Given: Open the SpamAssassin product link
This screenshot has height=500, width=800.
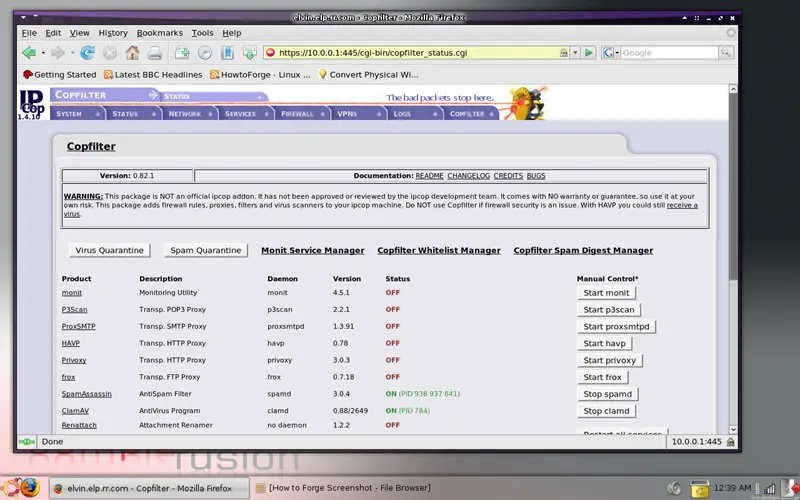Looking at the screenshot, I should coord(87,394).
